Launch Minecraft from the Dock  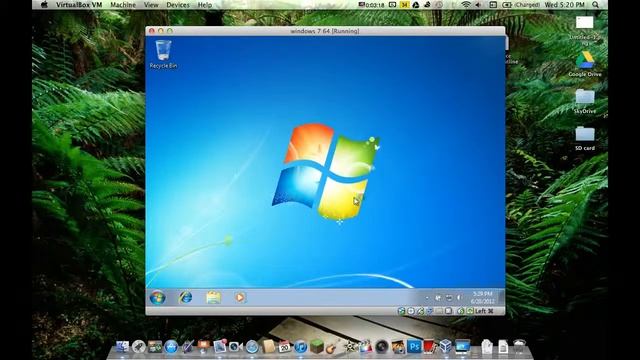click(x=316, y=347)
